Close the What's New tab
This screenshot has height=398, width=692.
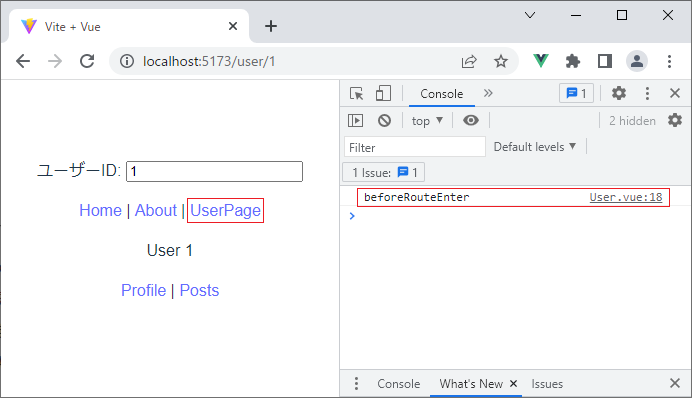click(513, 383)
